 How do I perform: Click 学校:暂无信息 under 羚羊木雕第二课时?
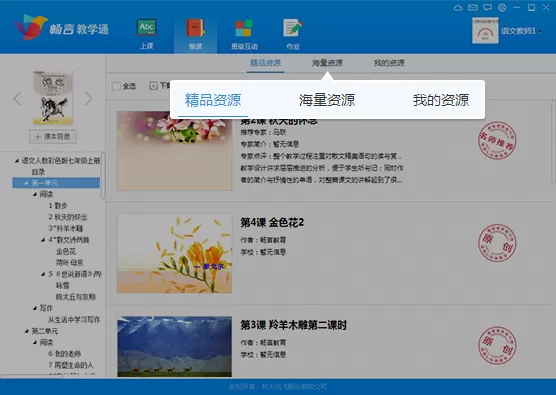point(263,355)
